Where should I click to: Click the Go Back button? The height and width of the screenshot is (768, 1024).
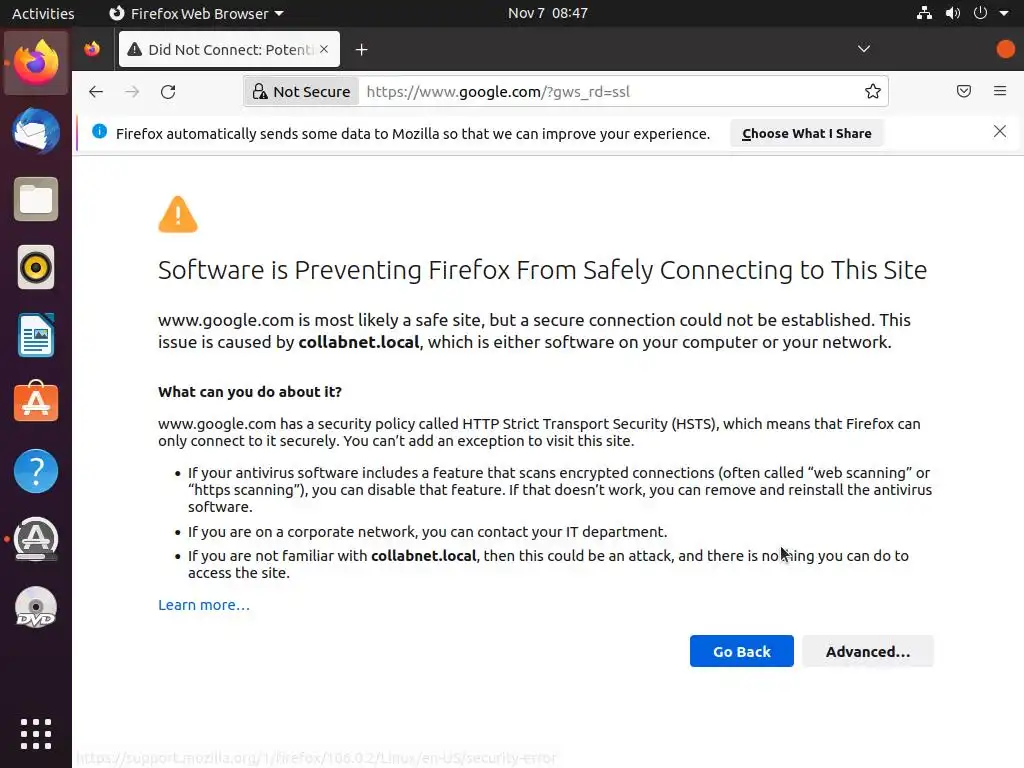[741, 651]
